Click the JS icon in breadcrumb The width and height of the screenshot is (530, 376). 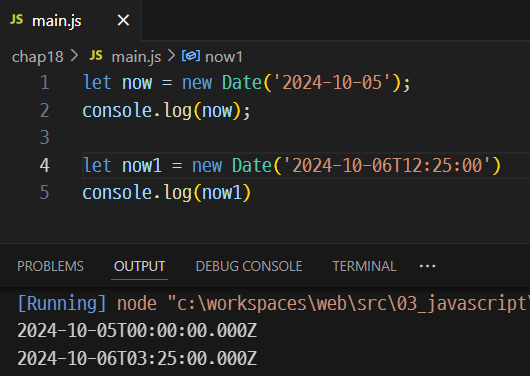96,55
